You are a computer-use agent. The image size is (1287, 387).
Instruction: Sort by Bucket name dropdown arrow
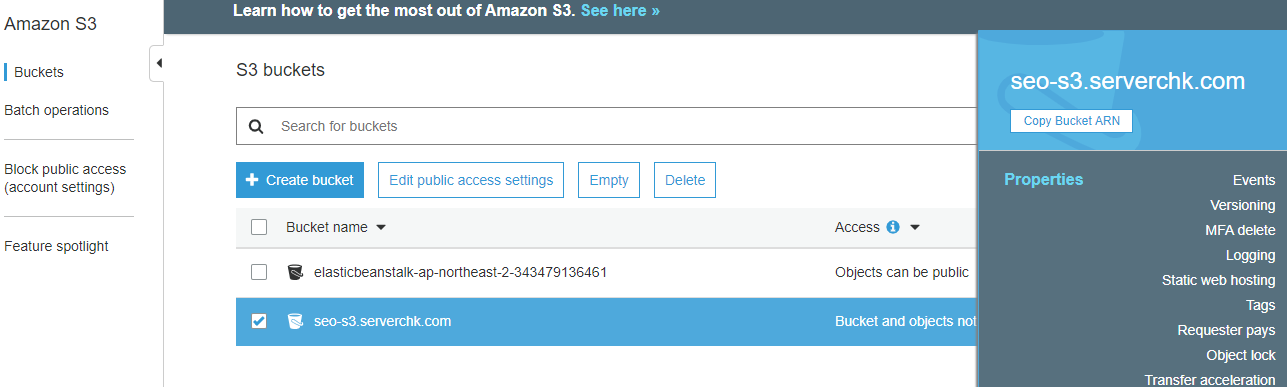pyautogui.click(x=381, y=228)
